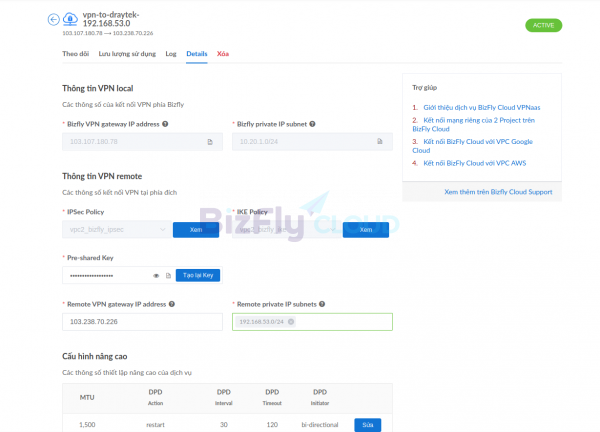Click the DPD Action value restart
This screenshot has height=432, width=600.
(155, 425)
